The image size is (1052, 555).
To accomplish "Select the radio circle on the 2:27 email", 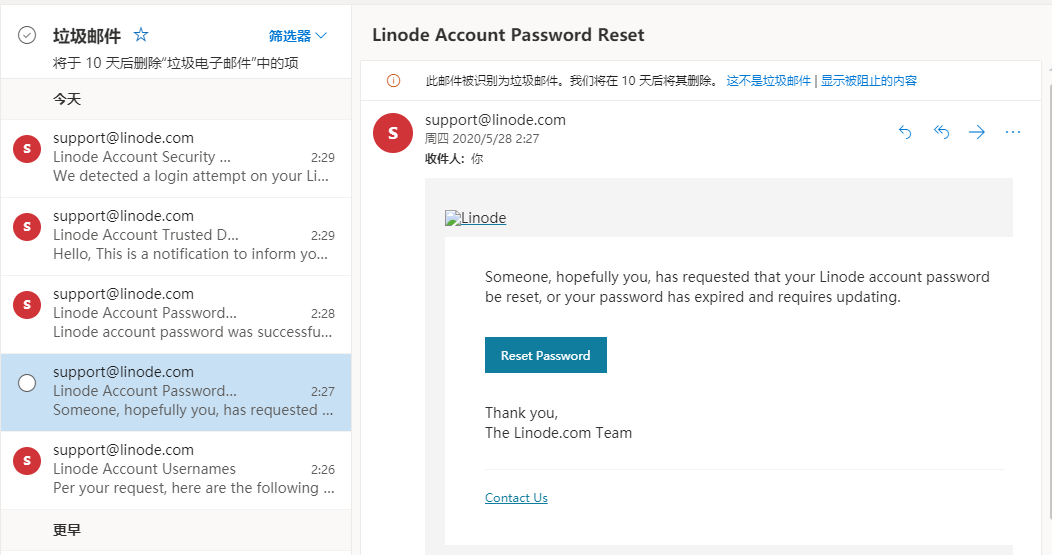I will (x=27, y=383).
